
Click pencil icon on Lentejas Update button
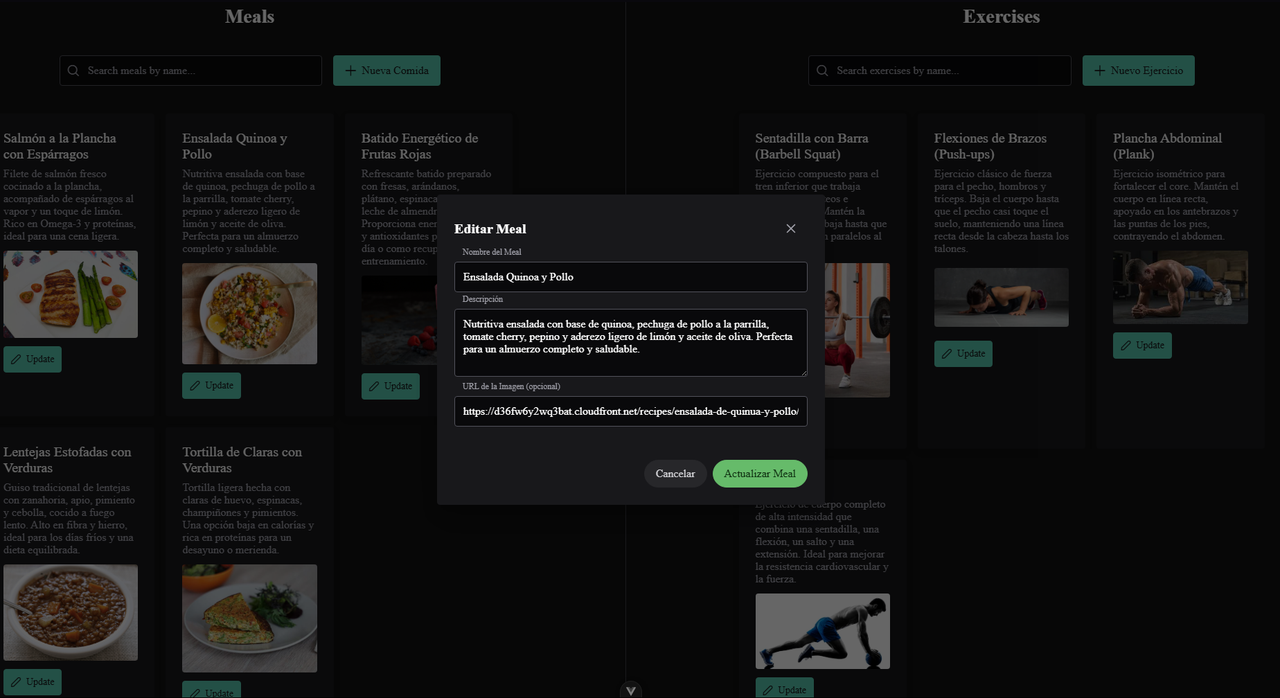click(x=17, y=682)
